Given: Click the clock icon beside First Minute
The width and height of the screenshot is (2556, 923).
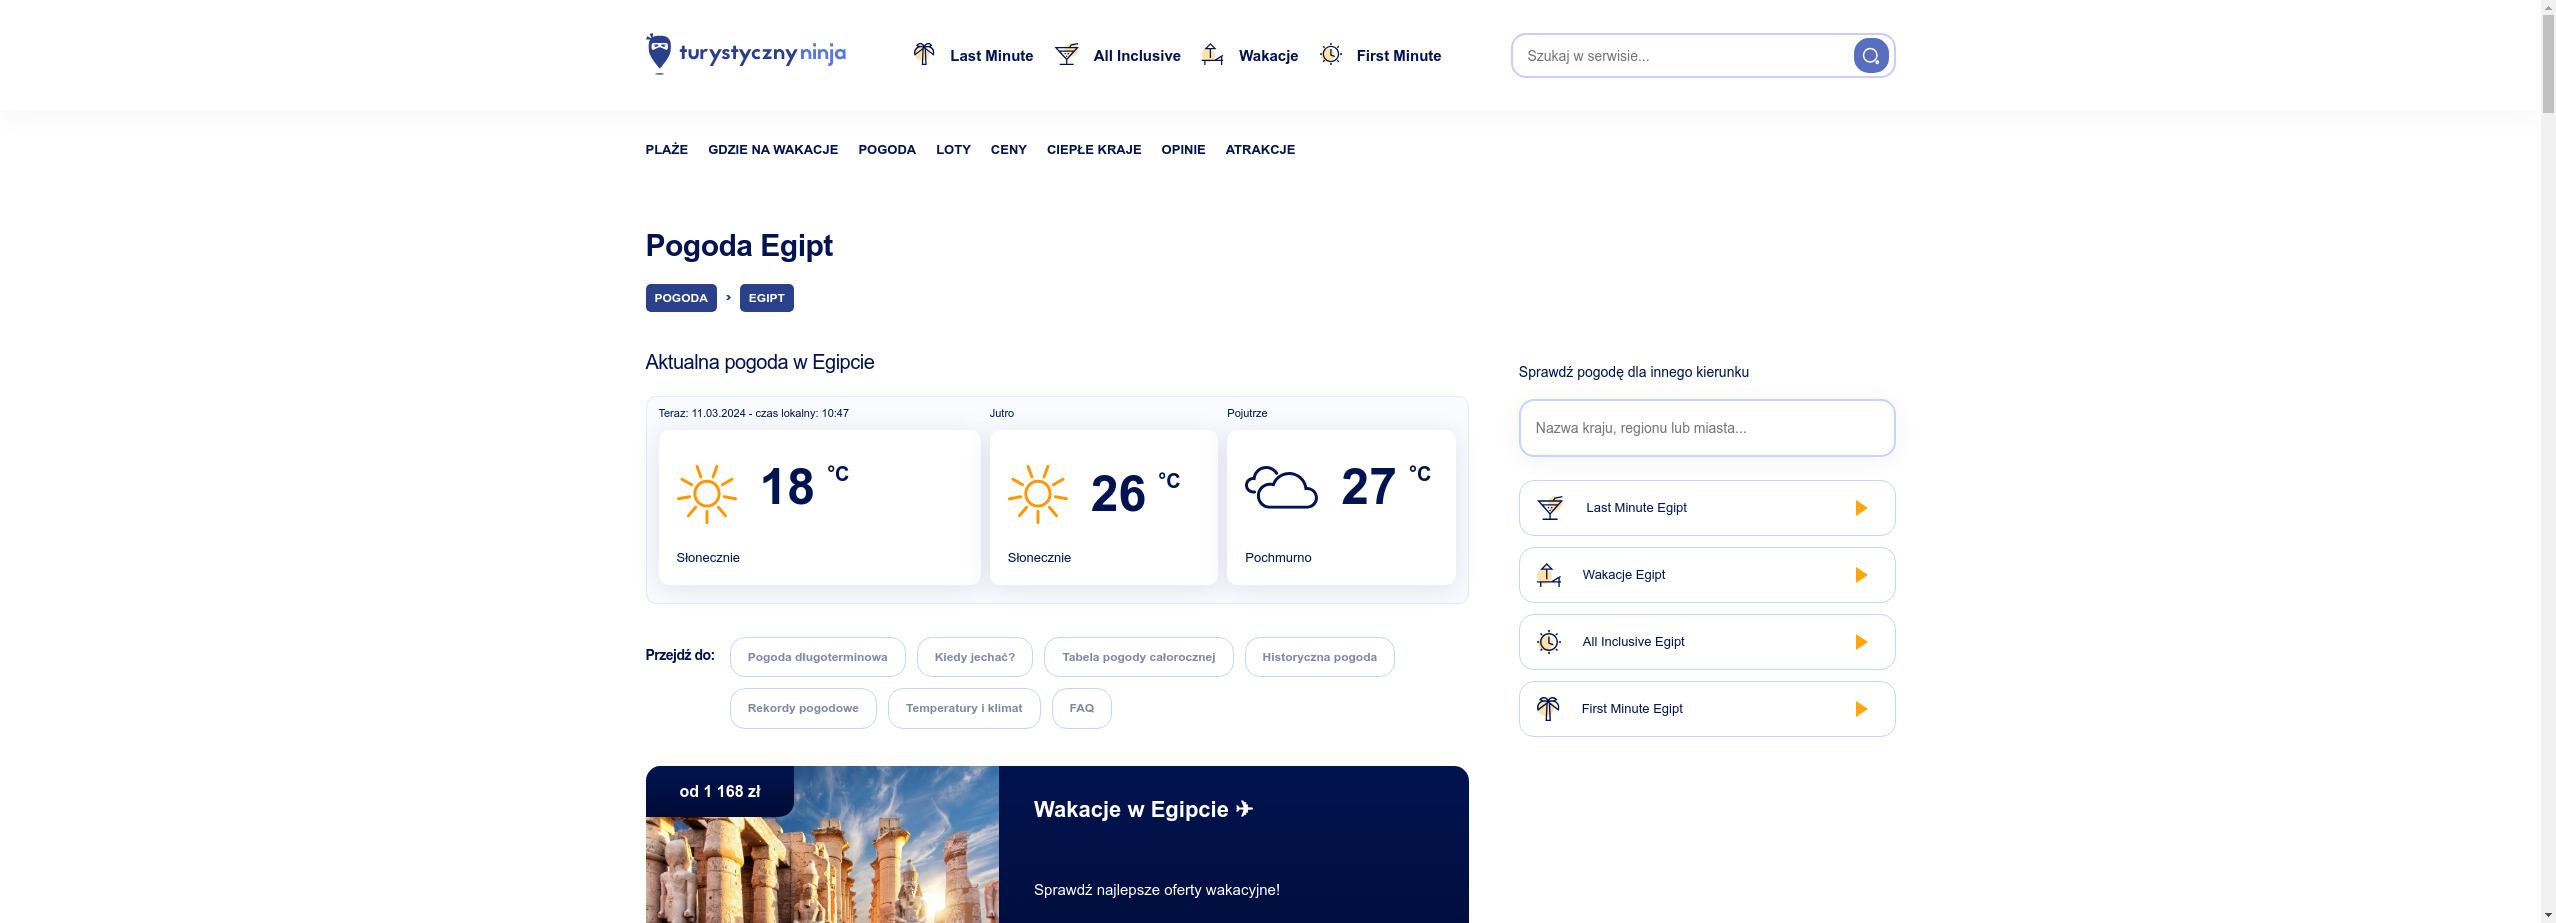Looking at the screenshot, I should click(x=1330, y=55).
